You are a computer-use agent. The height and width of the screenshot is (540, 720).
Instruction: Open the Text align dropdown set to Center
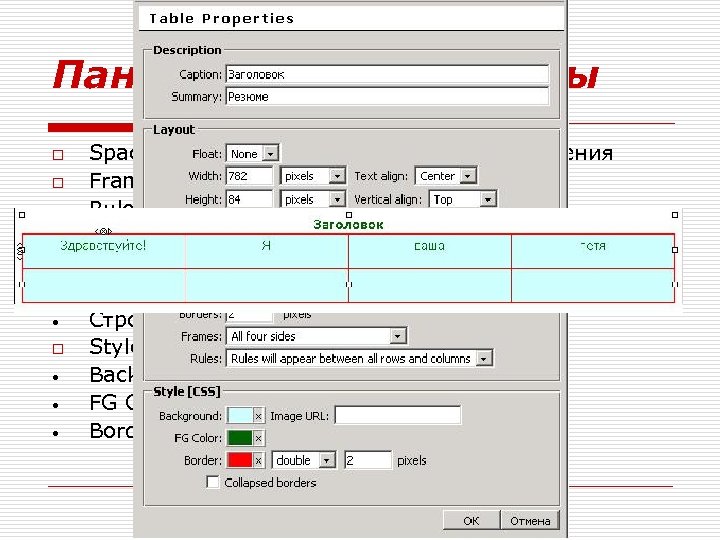coord(445,176)
